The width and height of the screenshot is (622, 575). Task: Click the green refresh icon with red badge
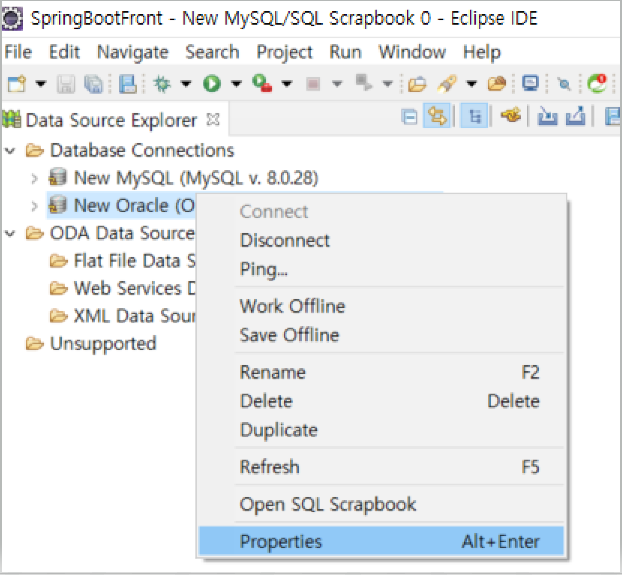597,83
